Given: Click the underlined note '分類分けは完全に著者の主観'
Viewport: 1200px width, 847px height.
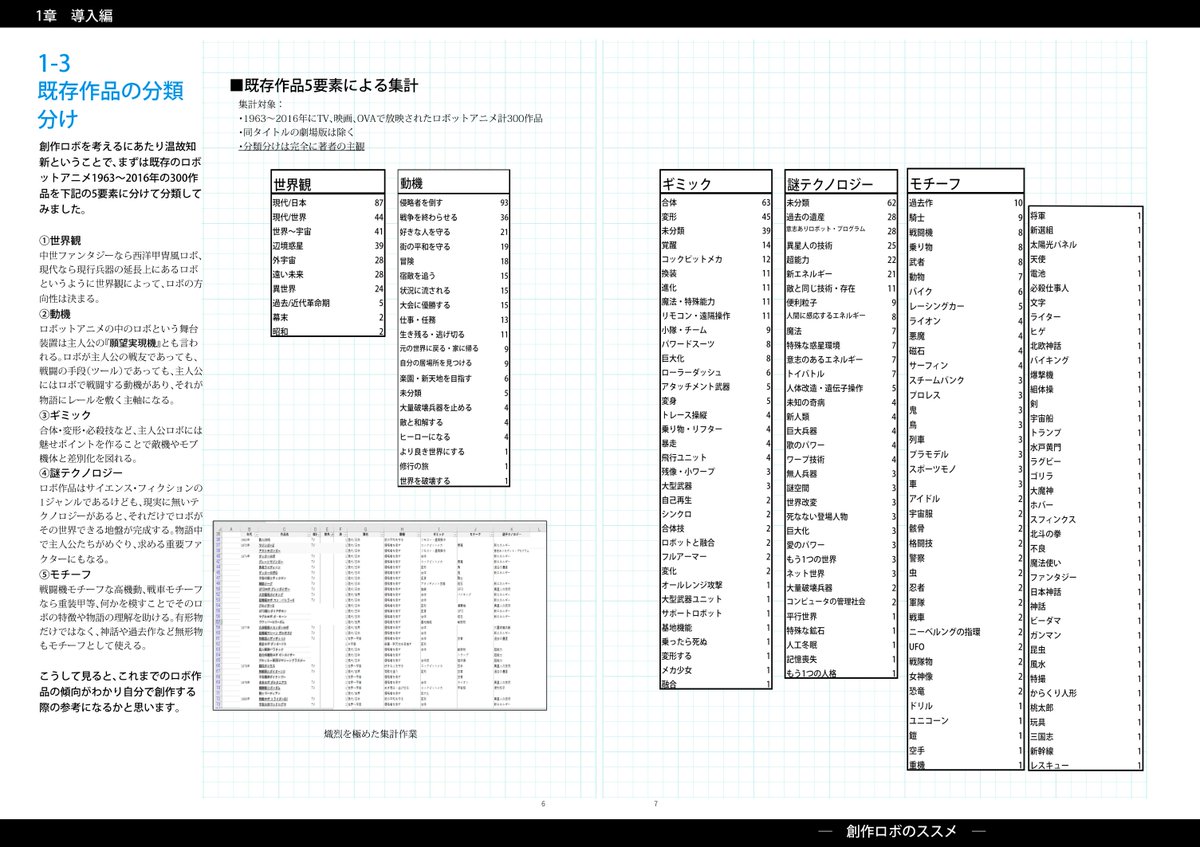Looking at the screenshot, I should (x=304, y=146).
